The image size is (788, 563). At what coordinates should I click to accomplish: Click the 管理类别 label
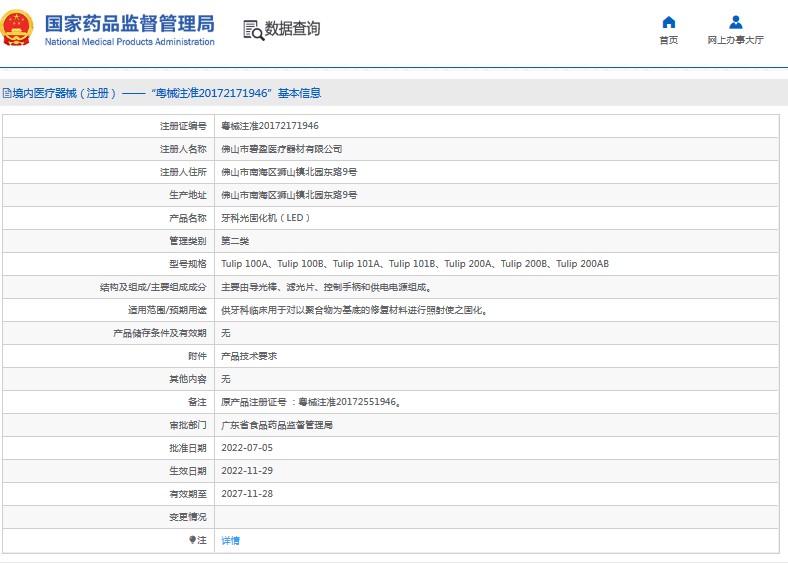(188, 241)
